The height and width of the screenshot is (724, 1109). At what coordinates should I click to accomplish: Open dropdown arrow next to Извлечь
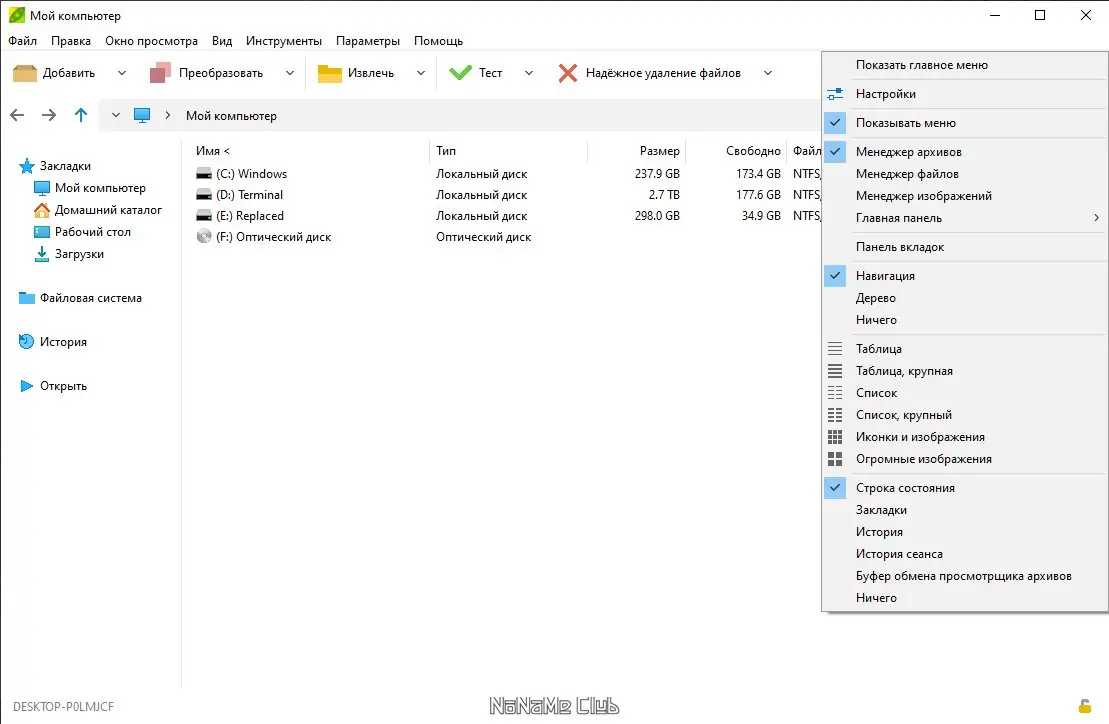(421, 73)
